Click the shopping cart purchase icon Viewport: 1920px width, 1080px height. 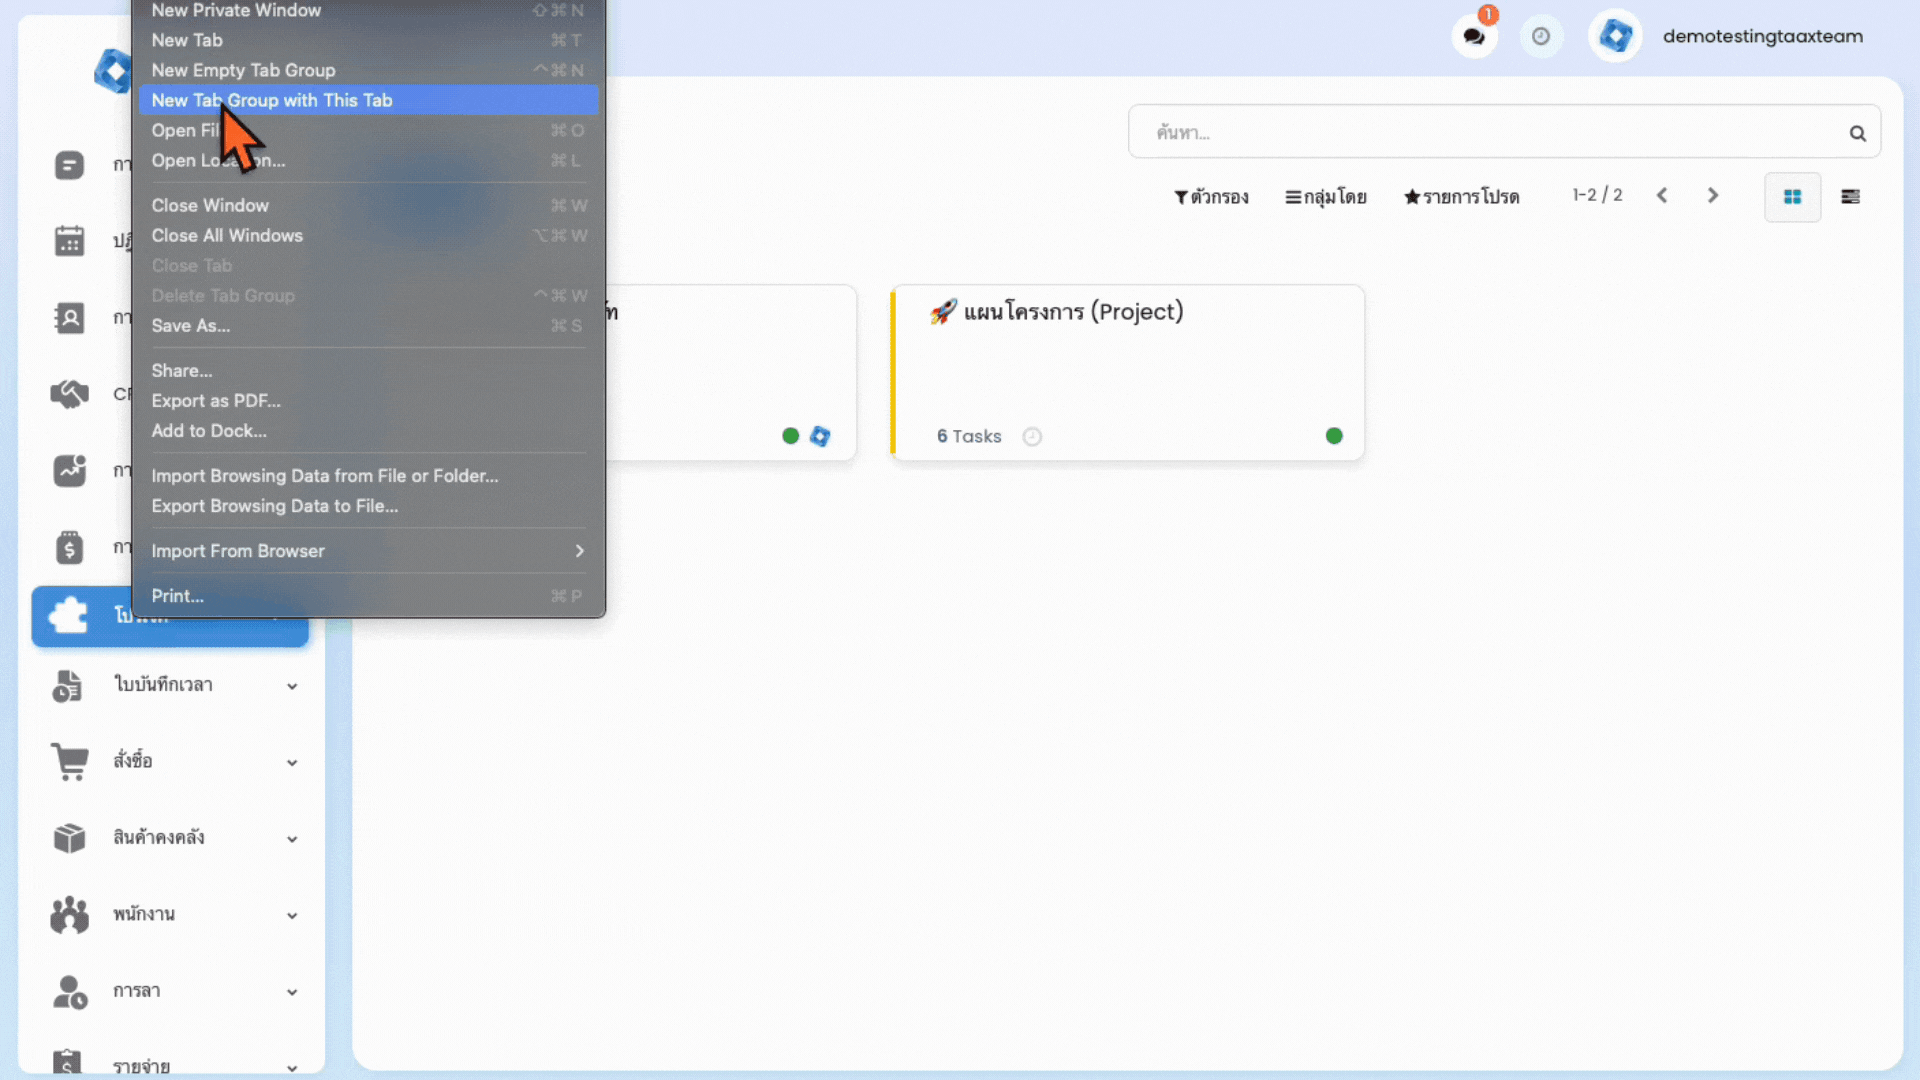[69, 761]
